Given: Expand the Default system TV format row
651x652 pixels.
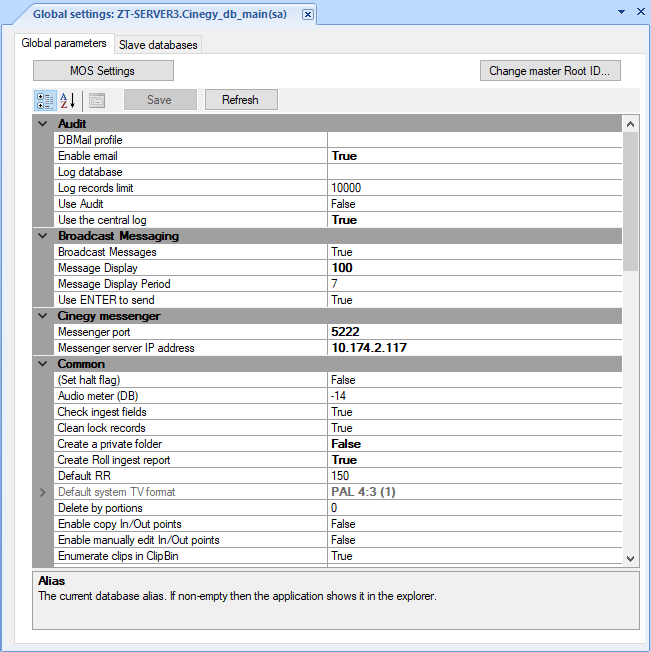Looking at the screenshot, I should point(42,492).
